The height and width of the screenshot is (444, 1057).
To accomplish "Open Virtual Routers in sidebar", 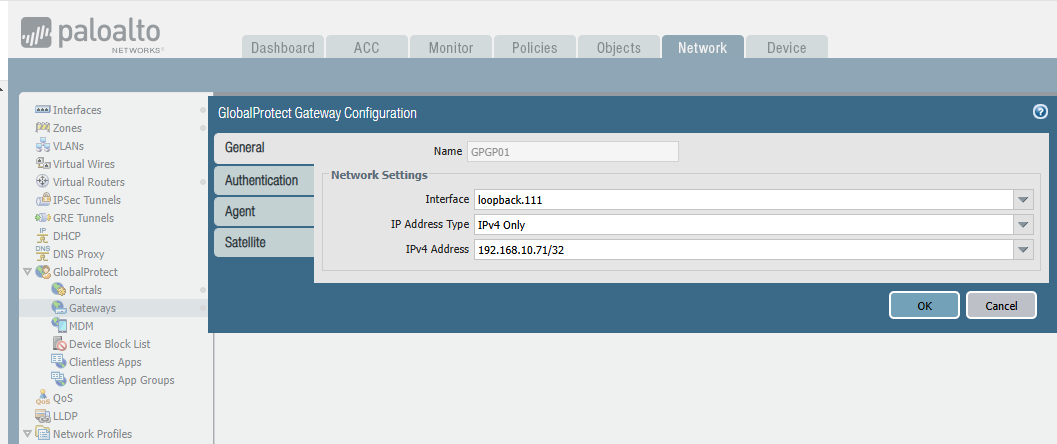I will [89, 182].
